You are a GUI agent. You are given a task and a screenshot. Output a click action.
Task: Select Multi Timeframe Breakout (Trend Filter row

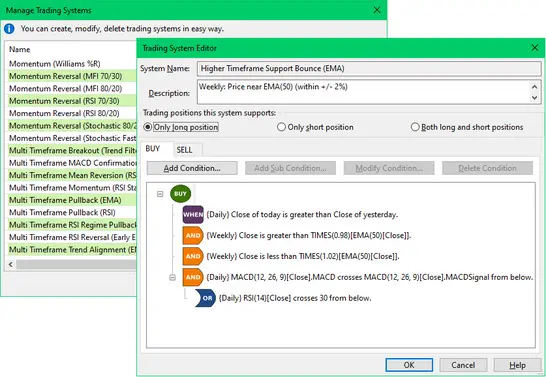tap(72, 150)
